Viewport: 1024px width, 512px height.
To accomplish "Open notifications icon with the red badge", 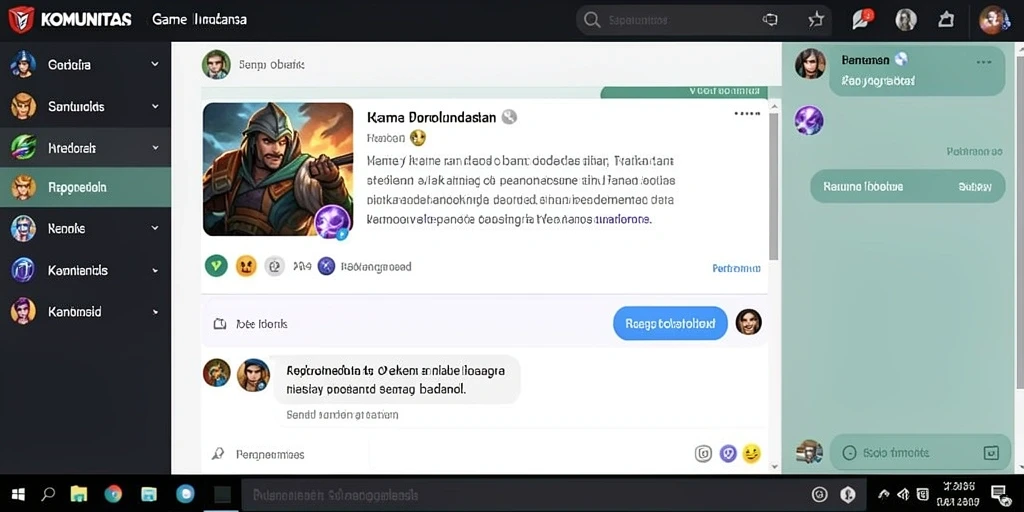I will pyautogui.click(x=862, y=20).
